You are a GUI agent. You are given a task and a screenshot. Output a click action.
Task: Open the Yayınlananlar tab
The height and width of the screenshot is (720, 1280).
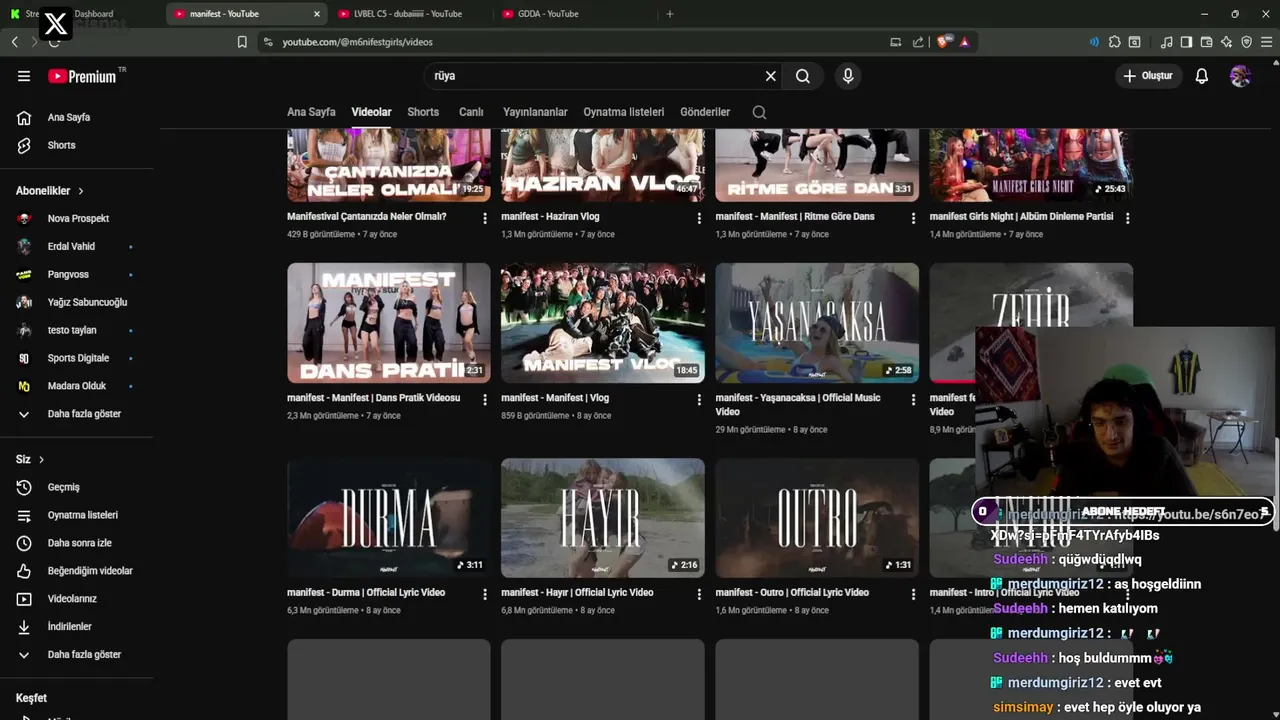pyautogui.click(x=535, y=112)
